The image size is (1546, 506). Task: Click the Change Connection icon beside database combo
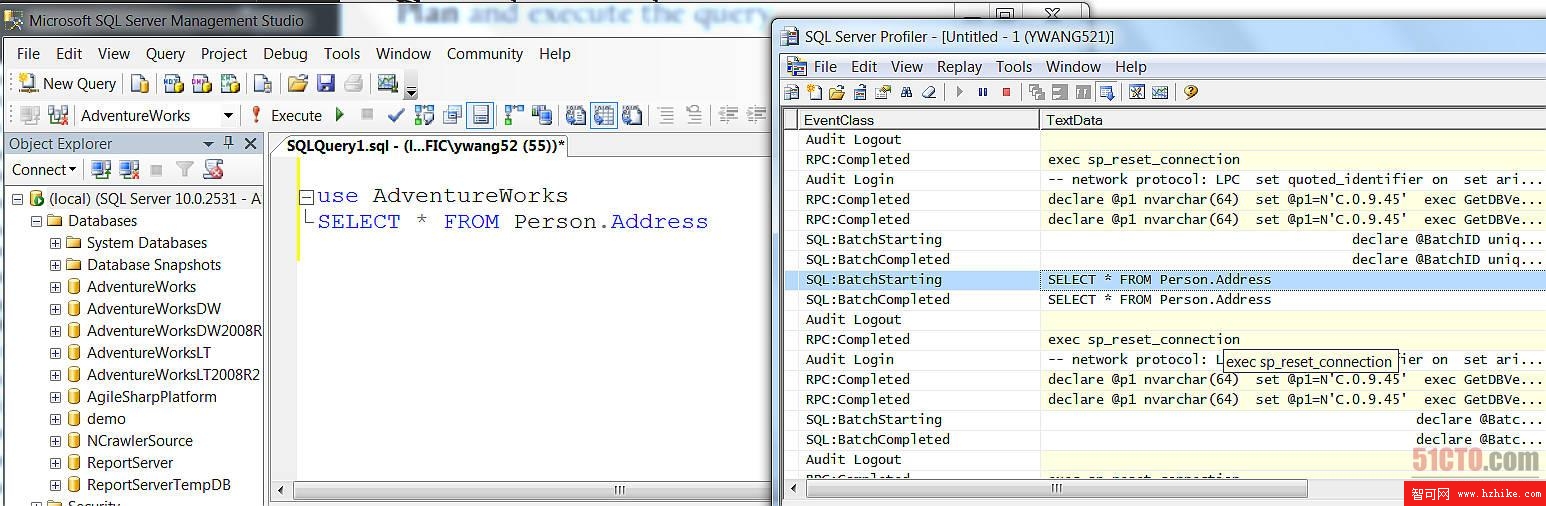(x=58, y=116)
